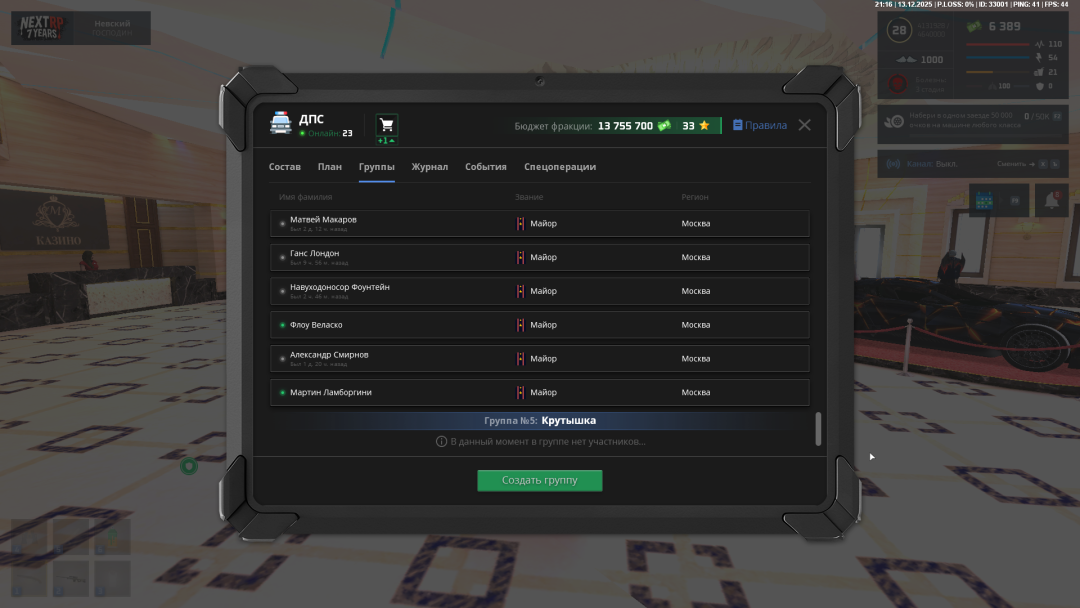The width and height of the screenshot is (1080, 608).
Task: Click the gold star rating icon
Action: pyautogui.click(x=704, y=126)
